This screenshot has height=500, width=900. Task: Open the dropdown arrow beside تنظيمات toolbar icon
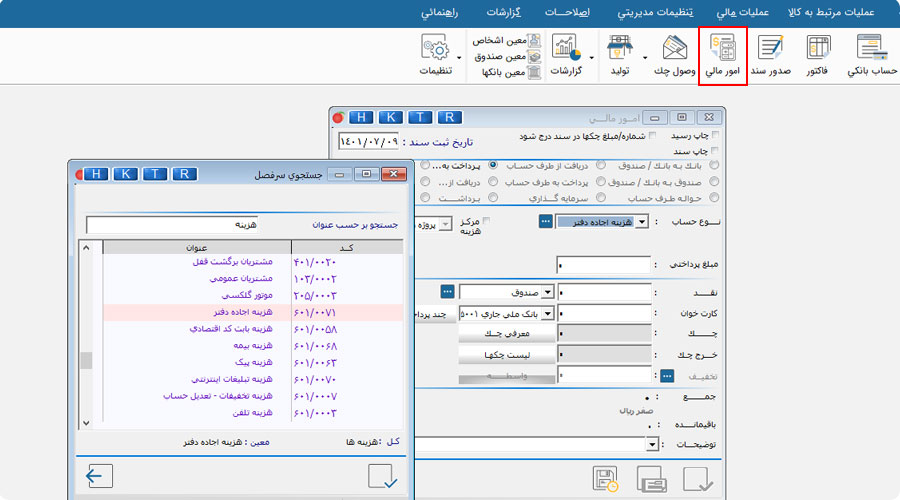[459, 58]
